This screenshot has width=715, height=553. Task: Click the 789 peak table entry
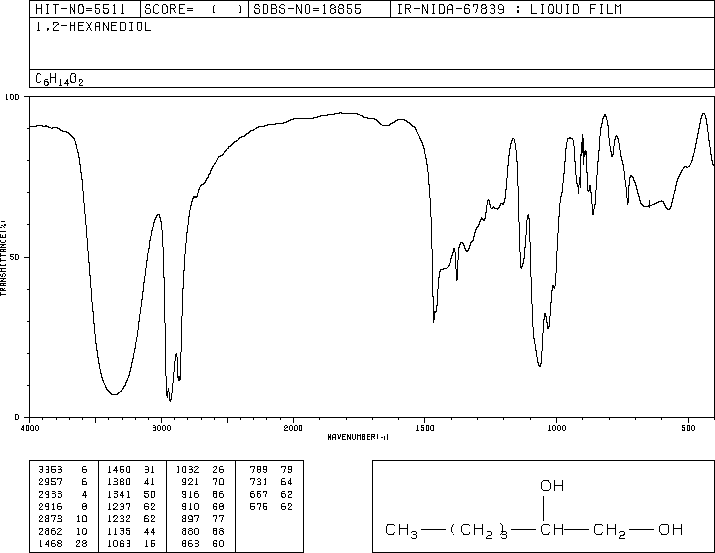tap(271, 469)
